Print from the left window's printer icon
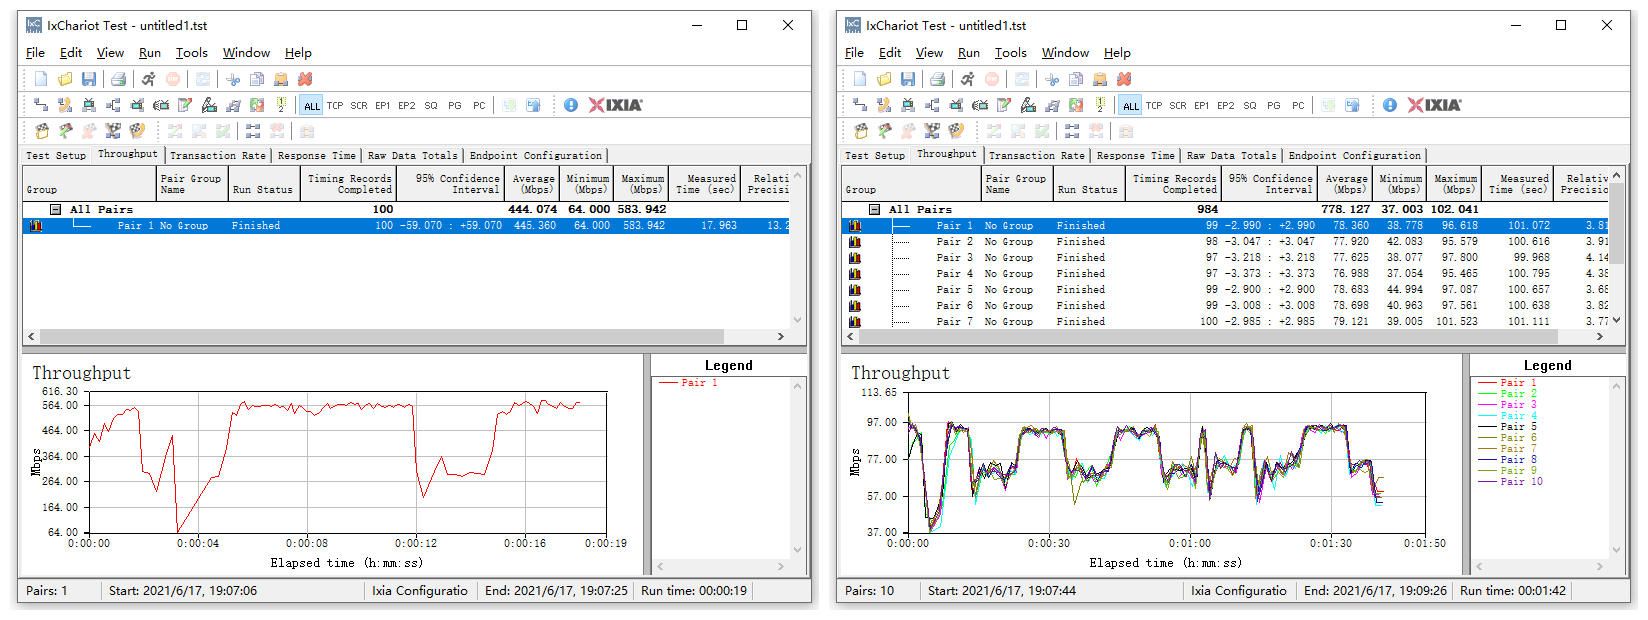 pyautogui.click(x=118, y=79)
